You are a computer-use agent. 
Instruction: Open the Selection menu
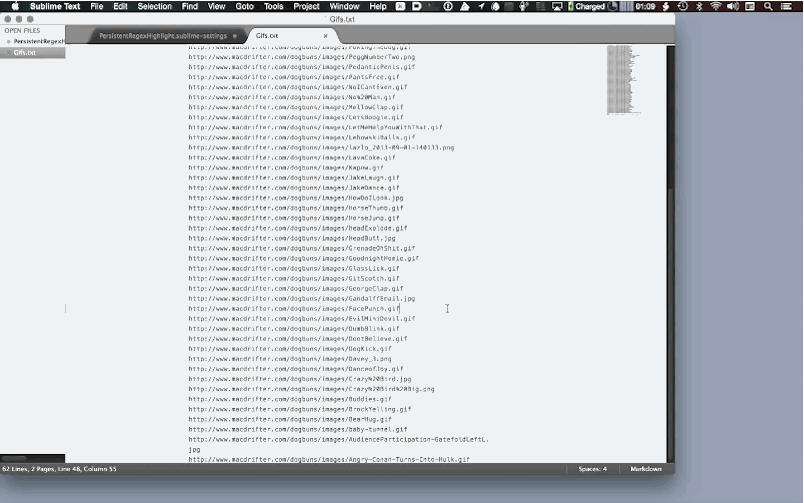point(154,6)
